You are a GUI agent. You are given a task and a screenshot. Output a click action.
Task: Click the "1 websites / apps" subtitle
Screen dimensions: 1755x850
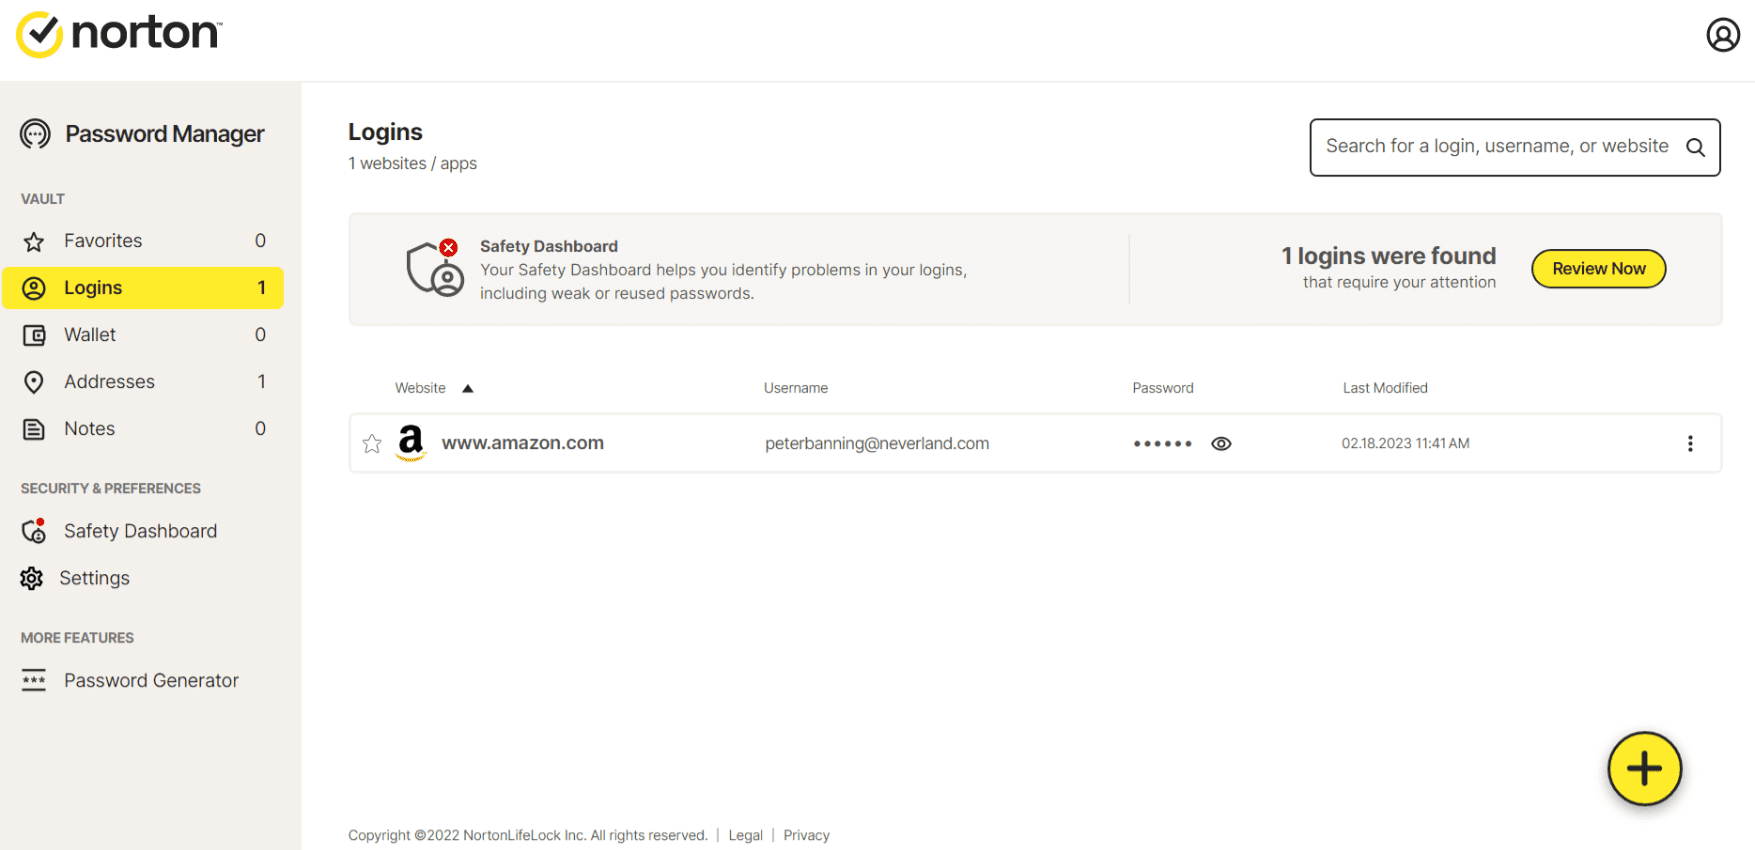(x=412, y=164)
